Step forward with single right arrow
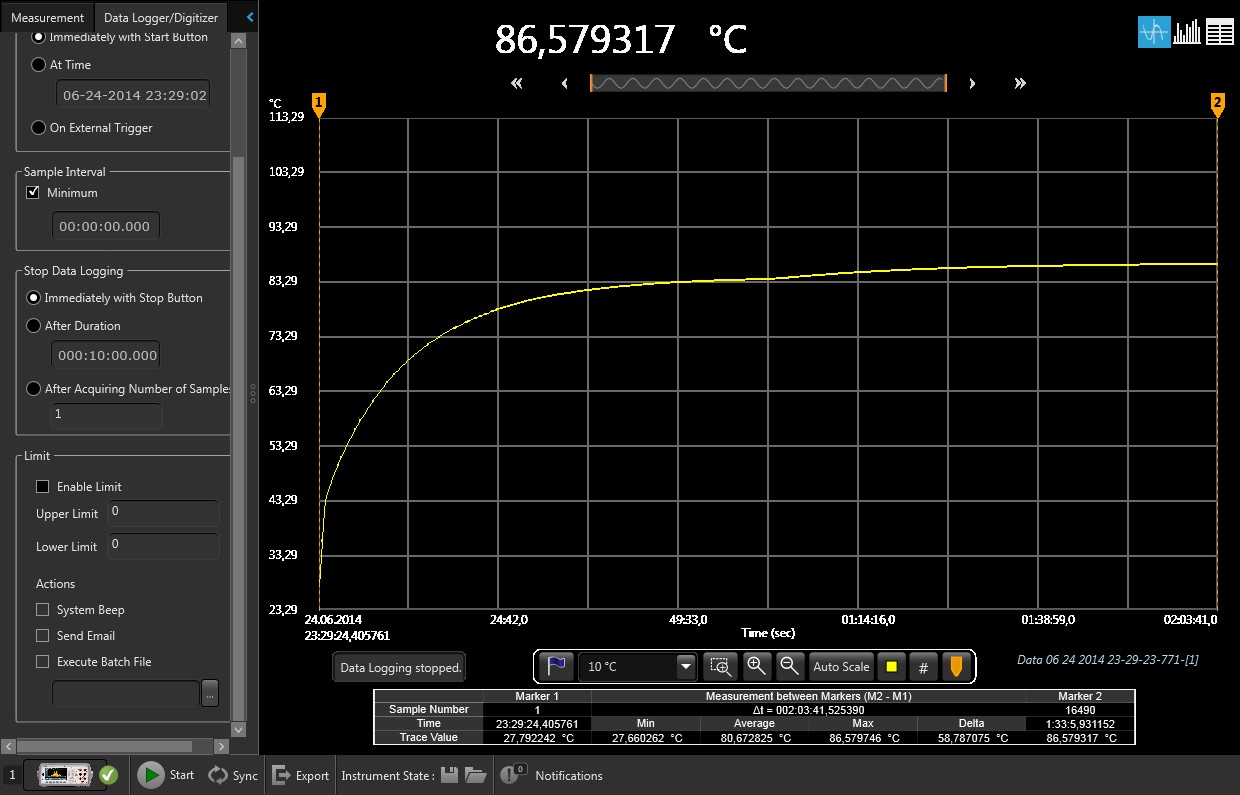 (972, 83)
